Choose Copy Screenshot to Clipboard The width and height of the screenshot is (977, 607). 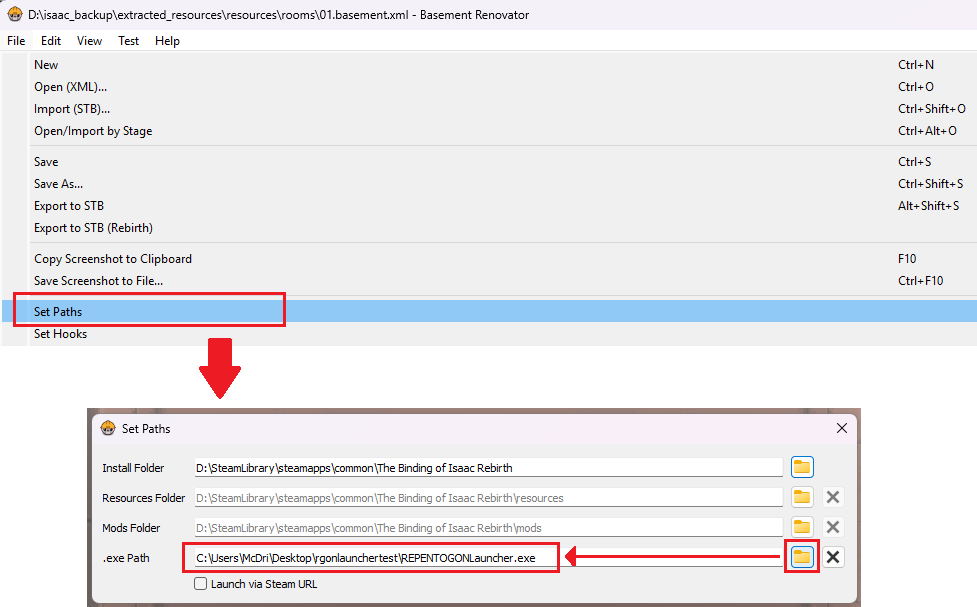[x=112, y=259]
